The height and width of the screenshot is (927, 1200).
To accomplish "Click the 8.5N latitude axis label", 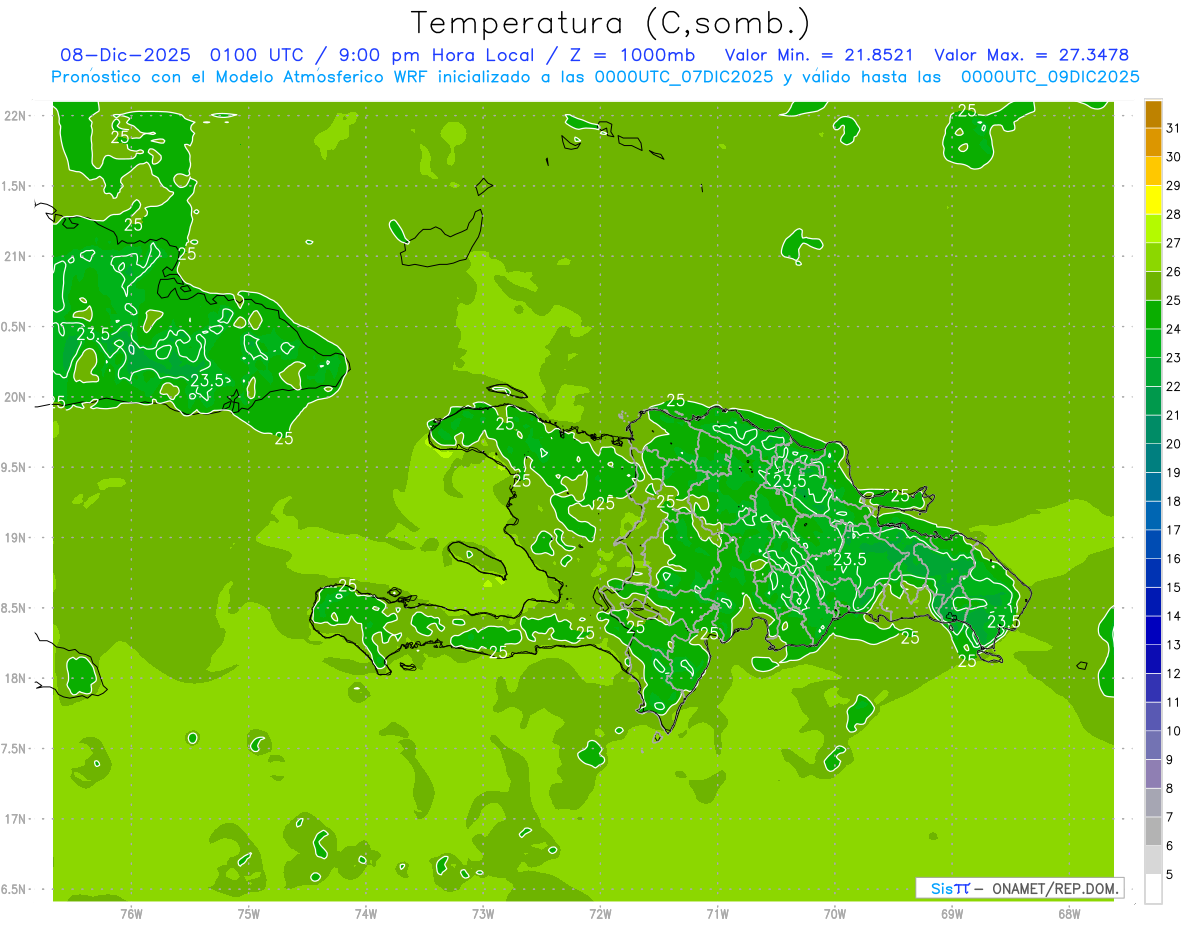I will 14,608.
